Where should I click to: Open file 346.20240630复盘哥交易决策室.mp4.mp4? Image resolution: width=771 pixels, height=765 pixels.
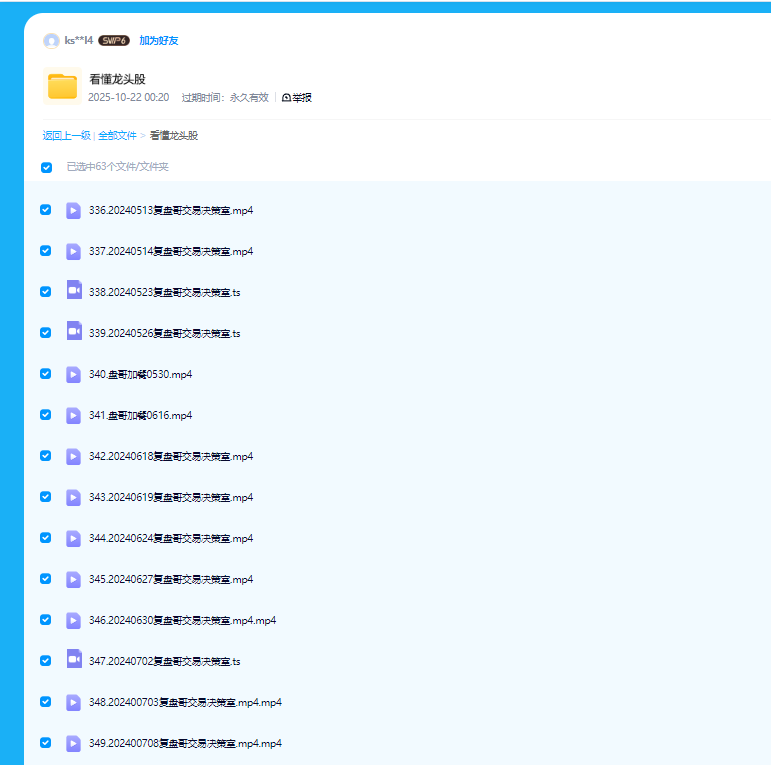(x=182, y=620)
